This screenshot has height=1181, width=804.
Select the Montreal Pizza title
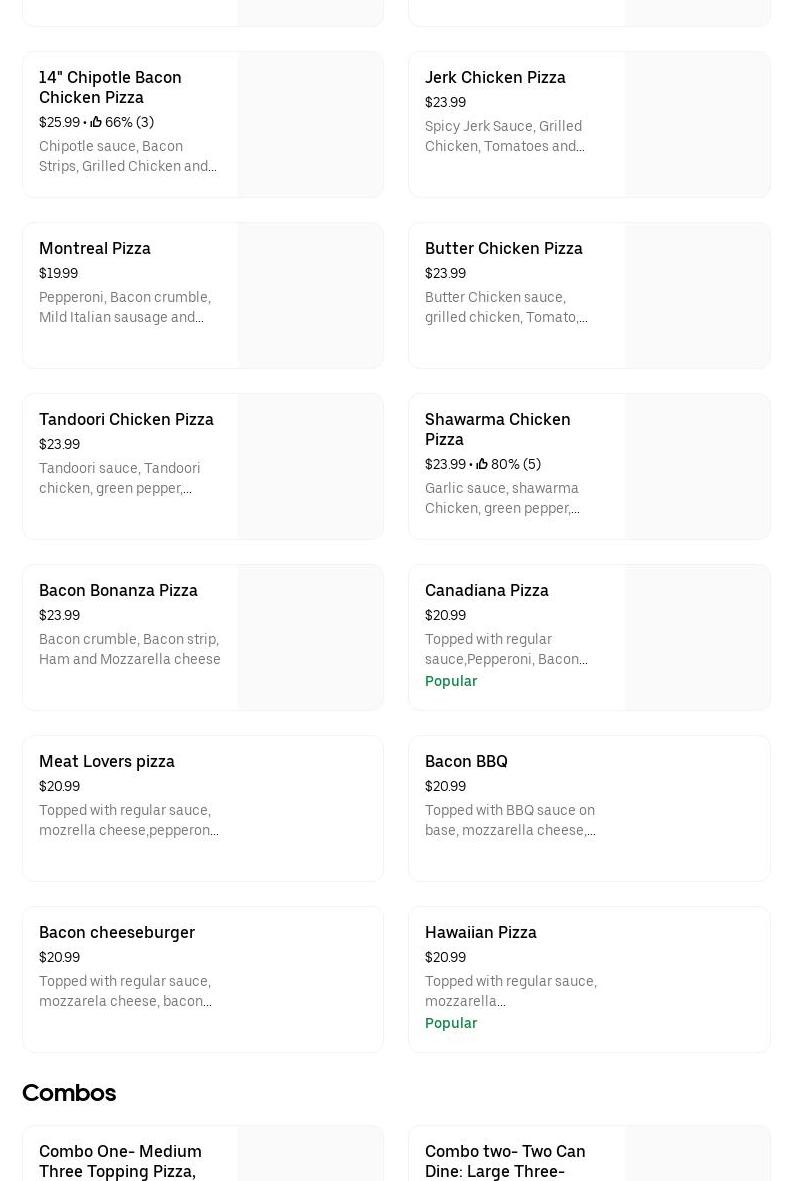click(x=95, y=248)
